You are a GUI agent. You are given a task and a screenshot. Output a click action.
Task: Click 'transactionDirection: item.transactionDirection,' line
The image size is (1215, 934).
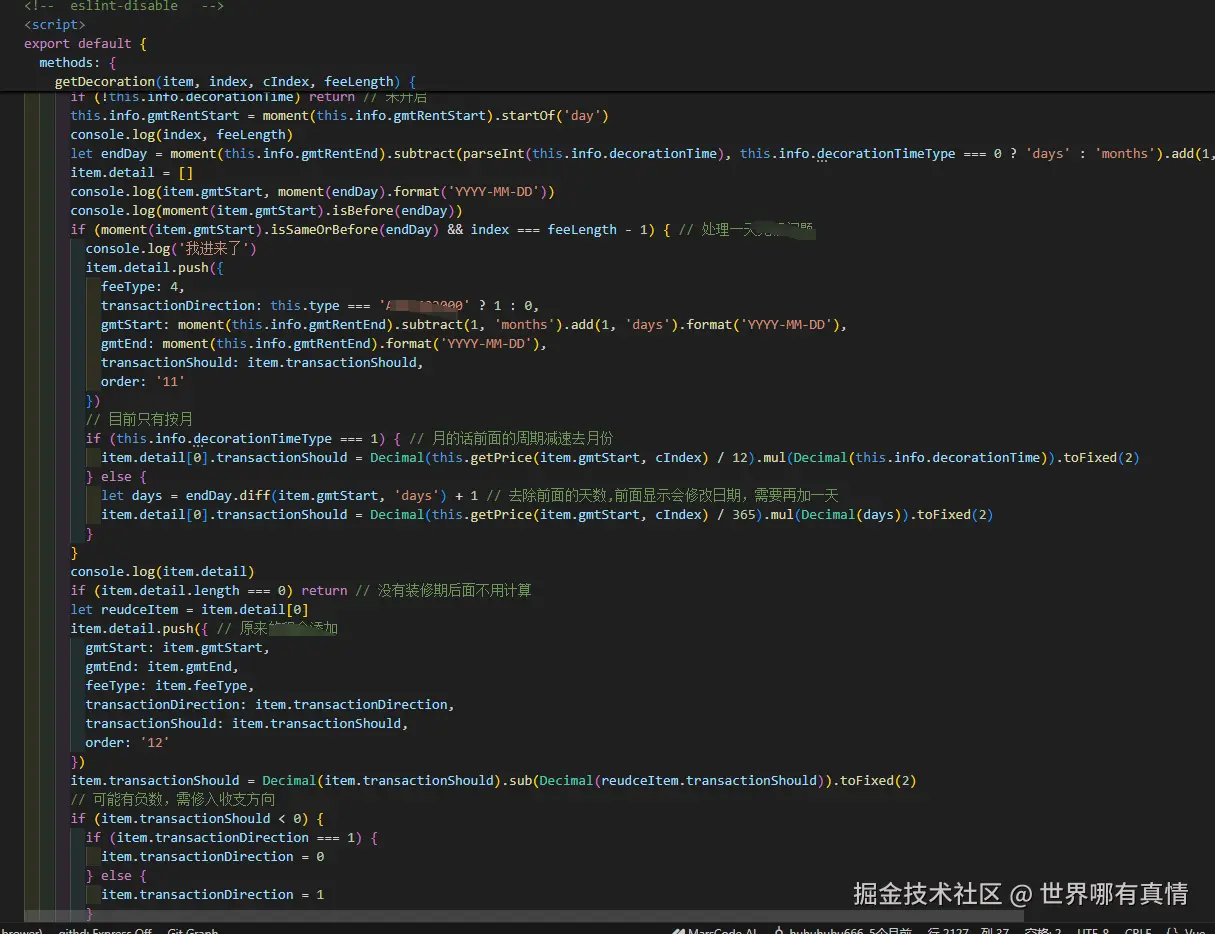pos(270,704)
